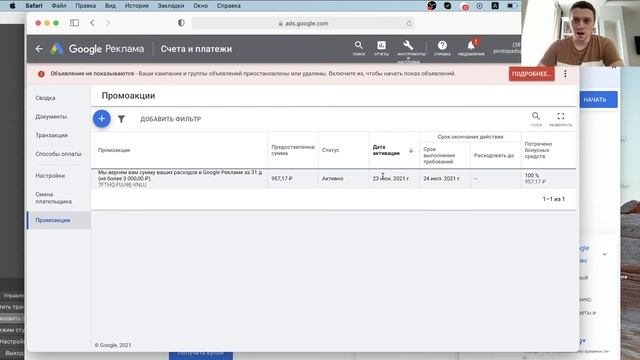Click the battery status icon in menu bar
The height and width of the screenshot is (360, 640).
coord(511,6)
